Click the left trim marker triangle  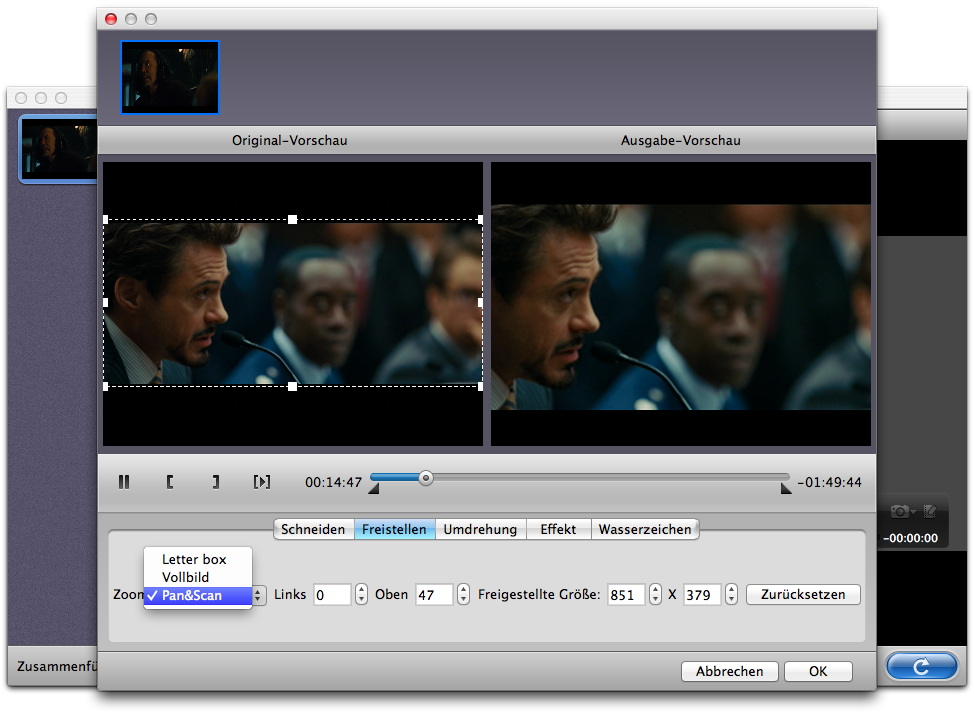(374, 489)
